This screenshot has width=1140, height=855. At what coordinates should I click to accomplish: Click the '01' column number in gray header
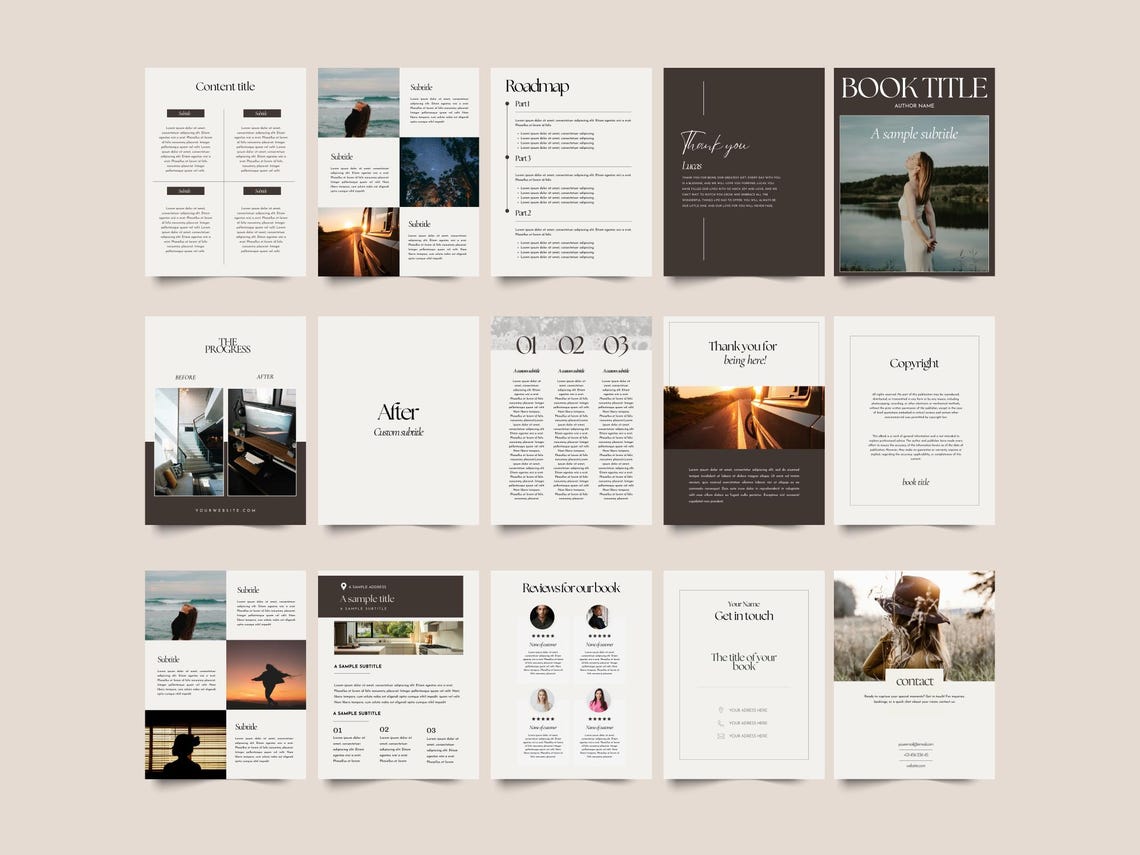pos(526,345)
